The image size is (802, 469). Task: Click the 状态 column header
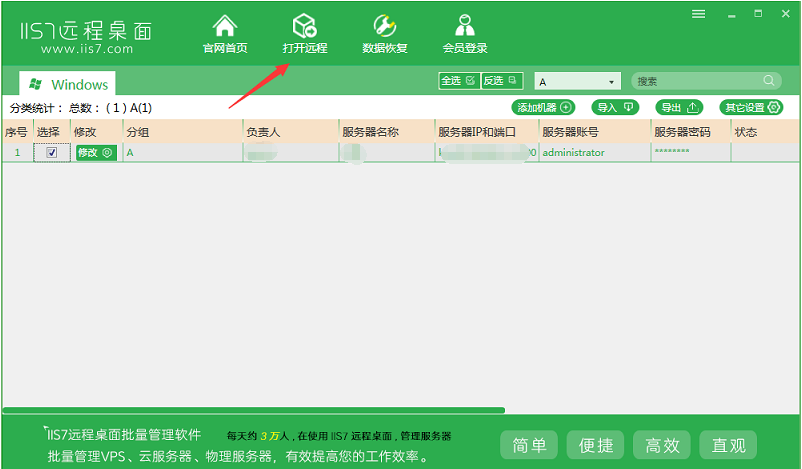[765, 132]
